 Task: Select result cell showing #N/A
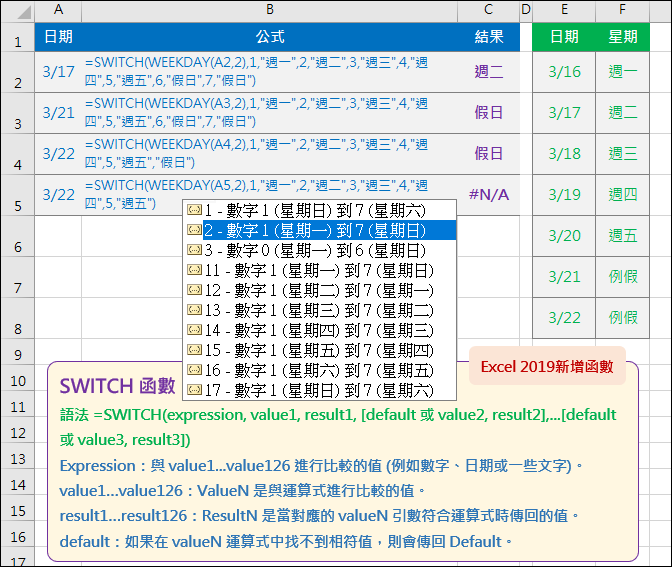[489, 195]
